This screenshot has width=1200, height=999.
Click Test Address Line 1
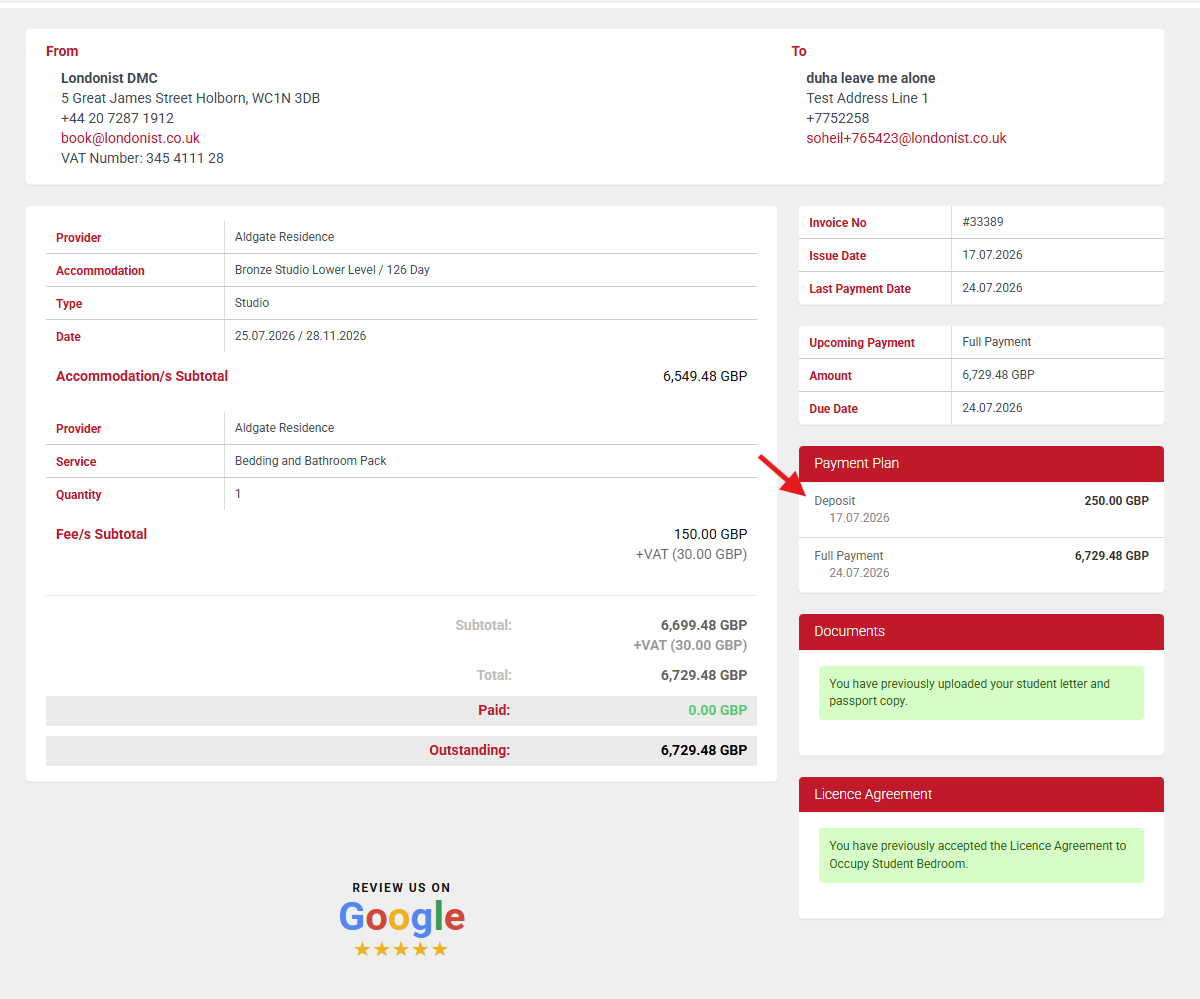coord(867,98)
